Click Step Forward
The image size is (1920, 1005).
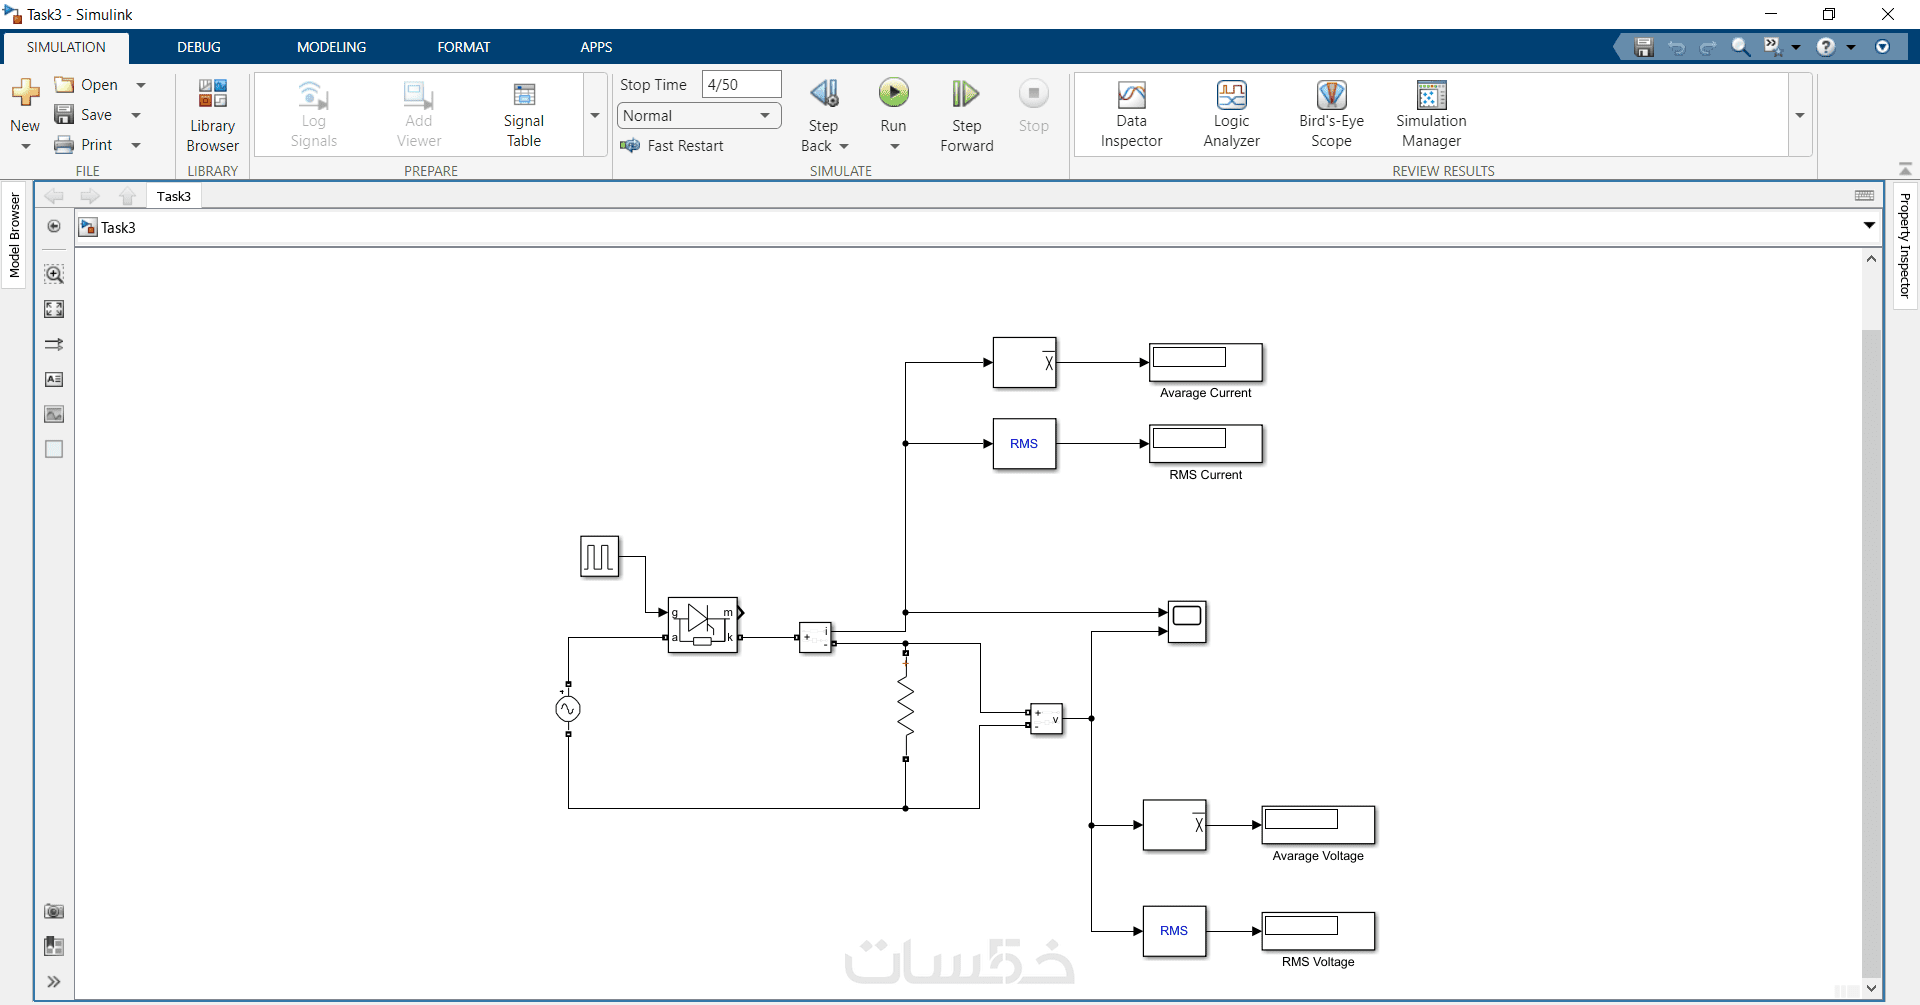pyautogui.click(x=966, y=115)
